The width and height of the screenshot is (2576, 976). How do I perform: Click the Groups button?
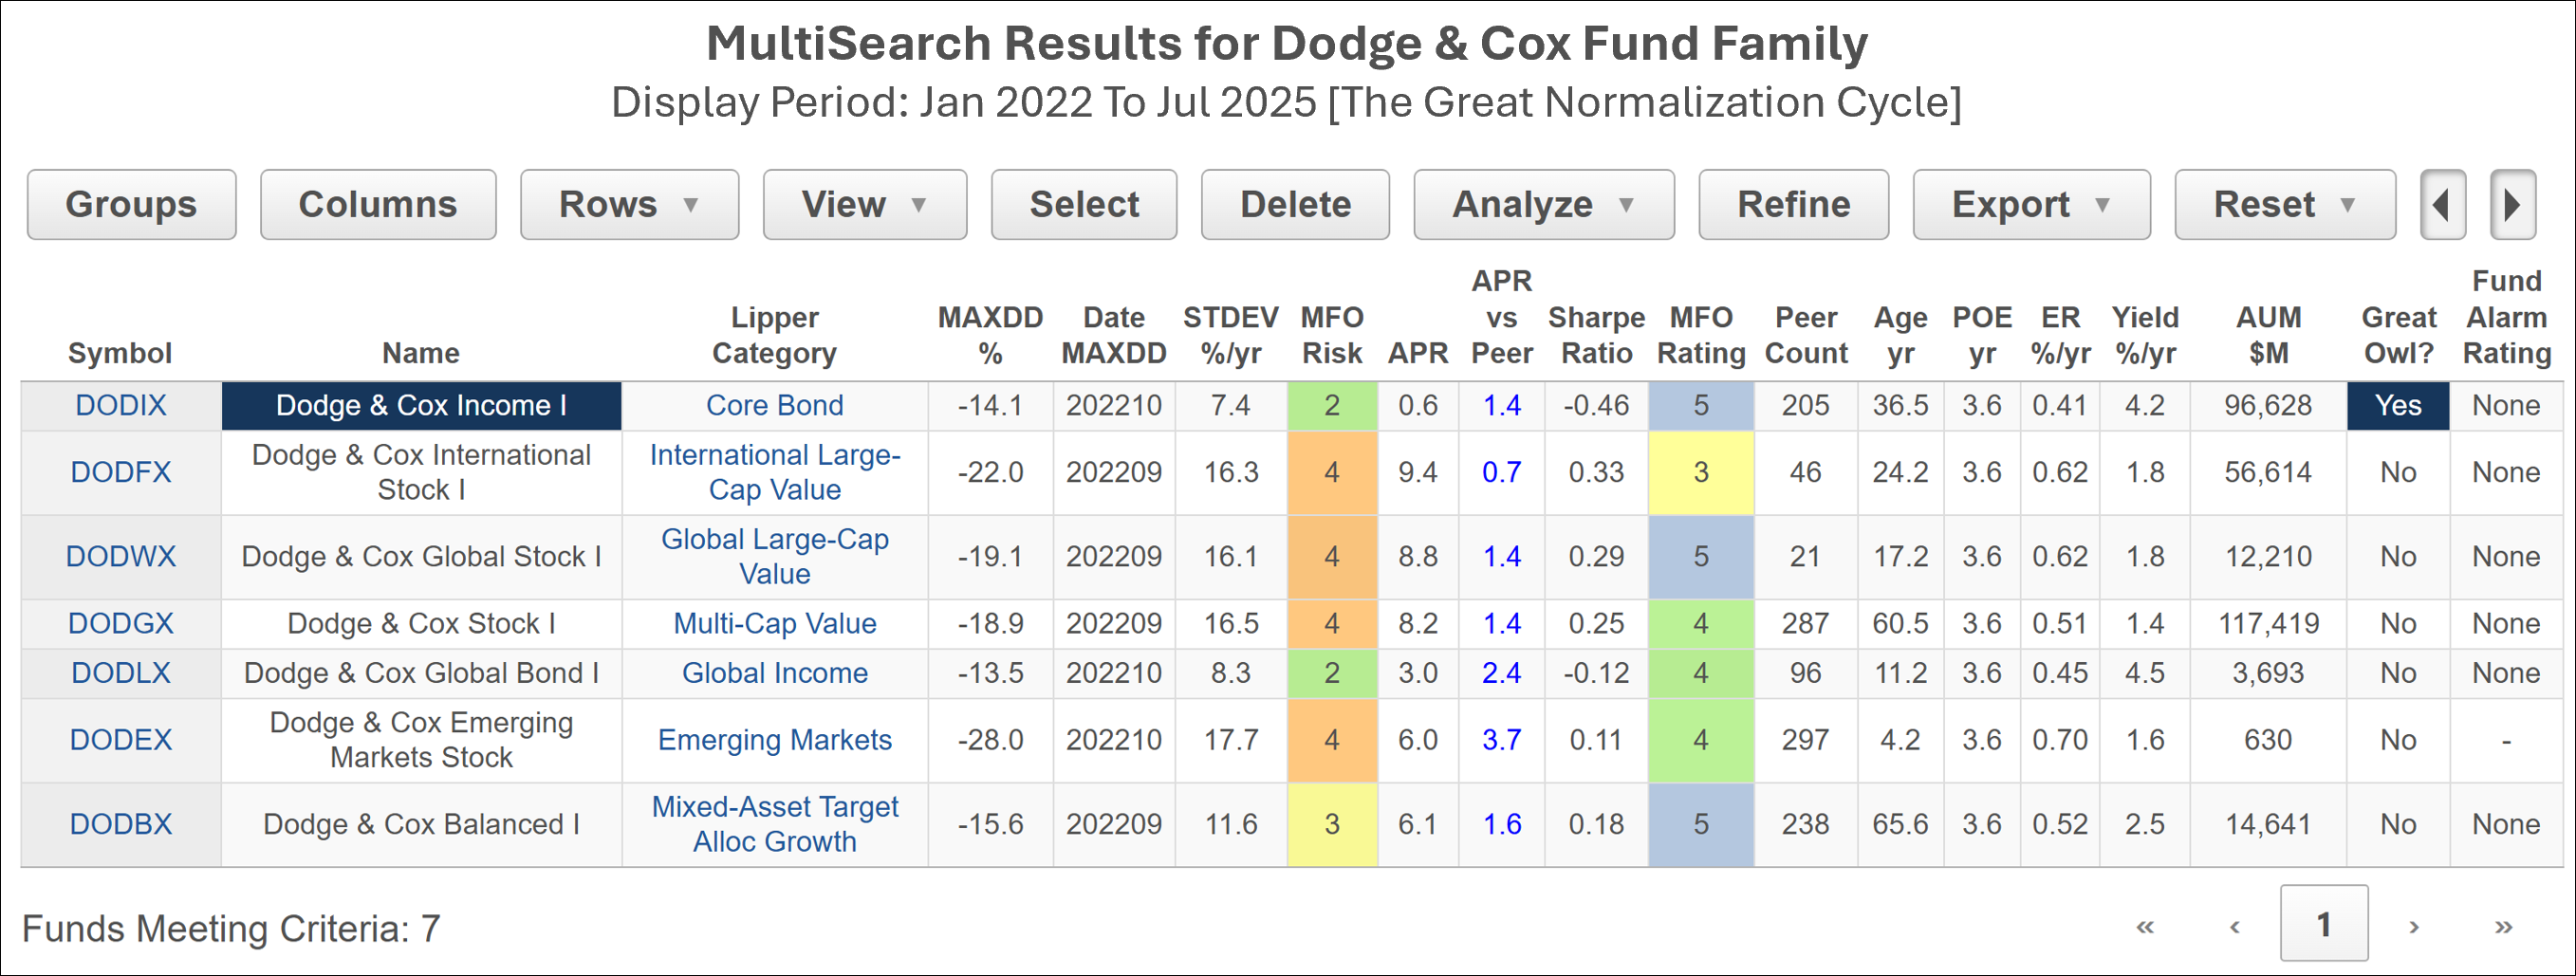click(132, 205)
